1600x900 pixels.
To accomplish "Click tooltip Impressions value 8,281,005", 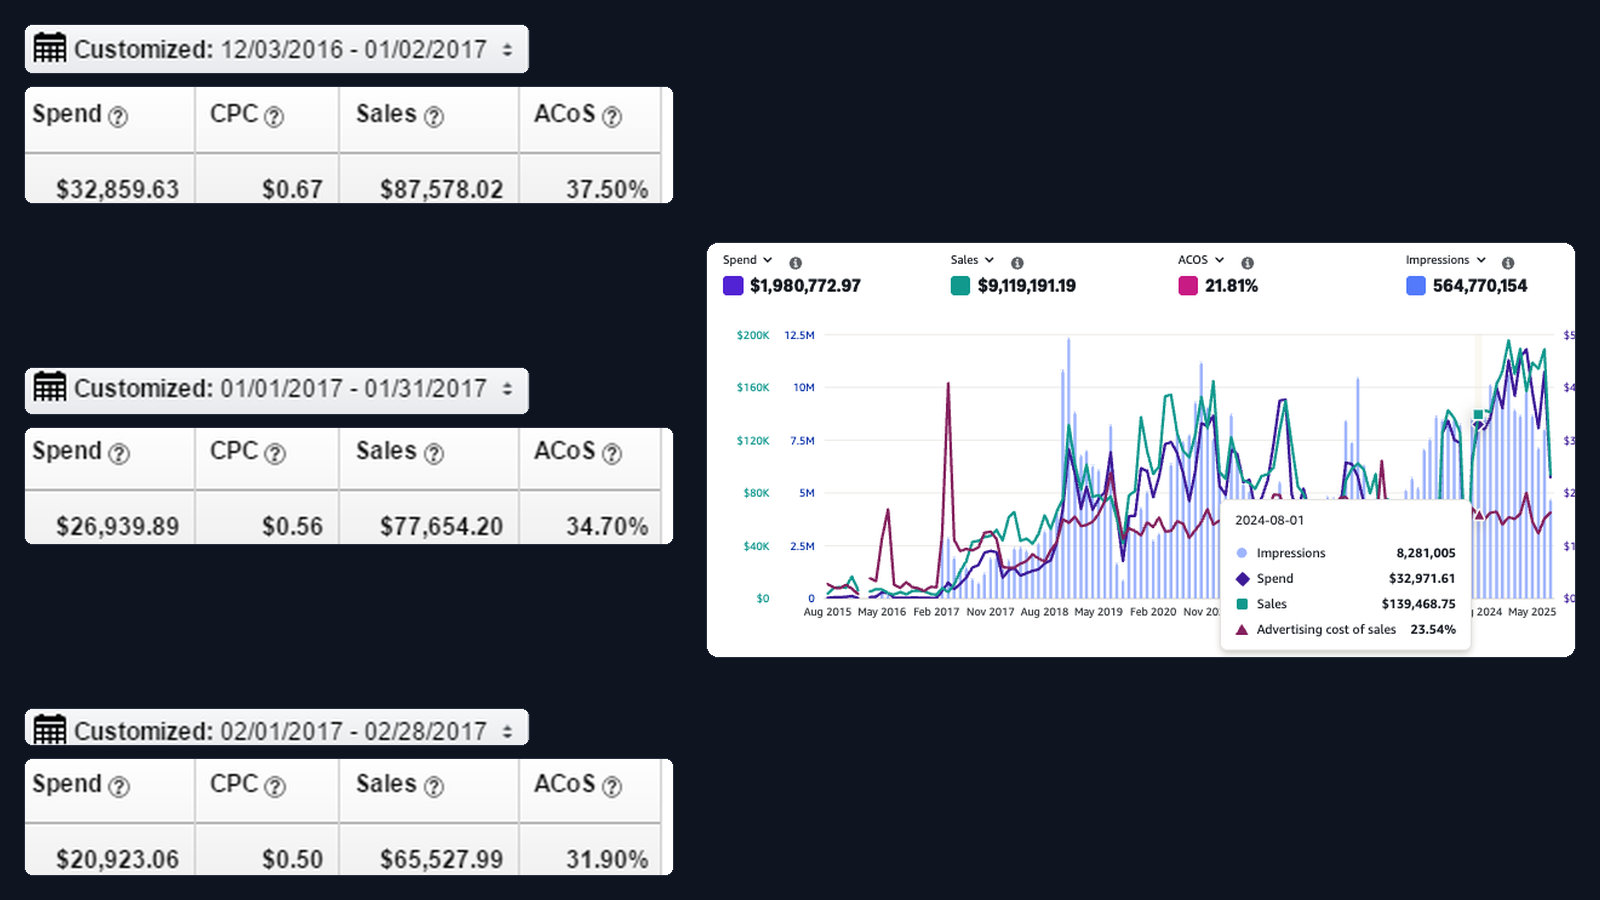I will coord(1426,553).
